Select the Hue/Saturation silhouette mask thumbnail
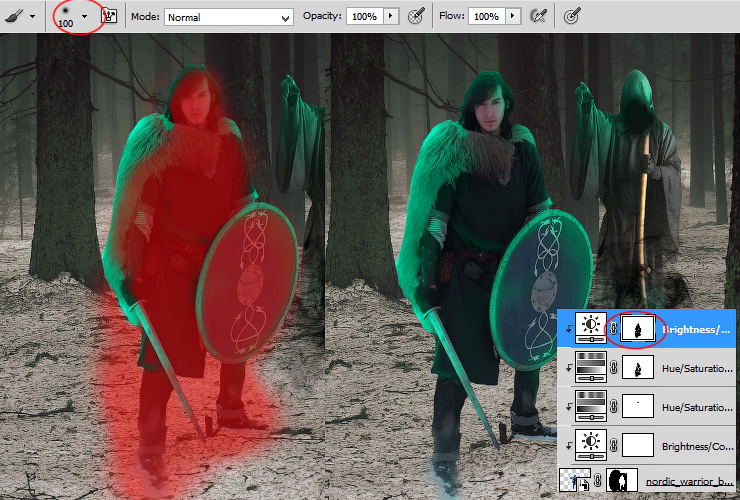This screenshot has width=740, height=500. (x=638, y=367)
